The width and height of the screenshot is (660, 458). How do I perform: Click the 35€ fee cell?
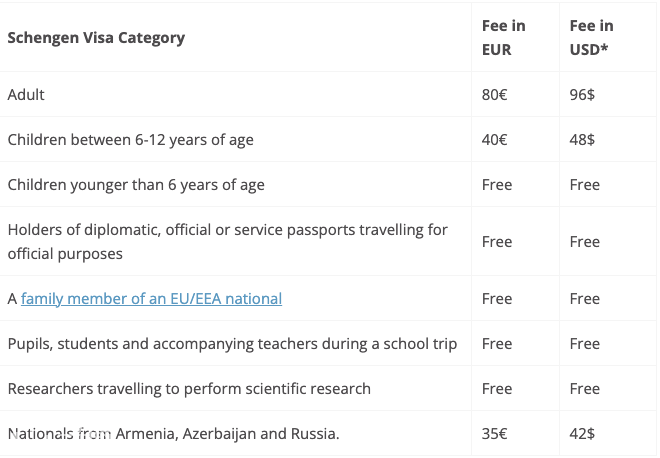pos(495,434)
